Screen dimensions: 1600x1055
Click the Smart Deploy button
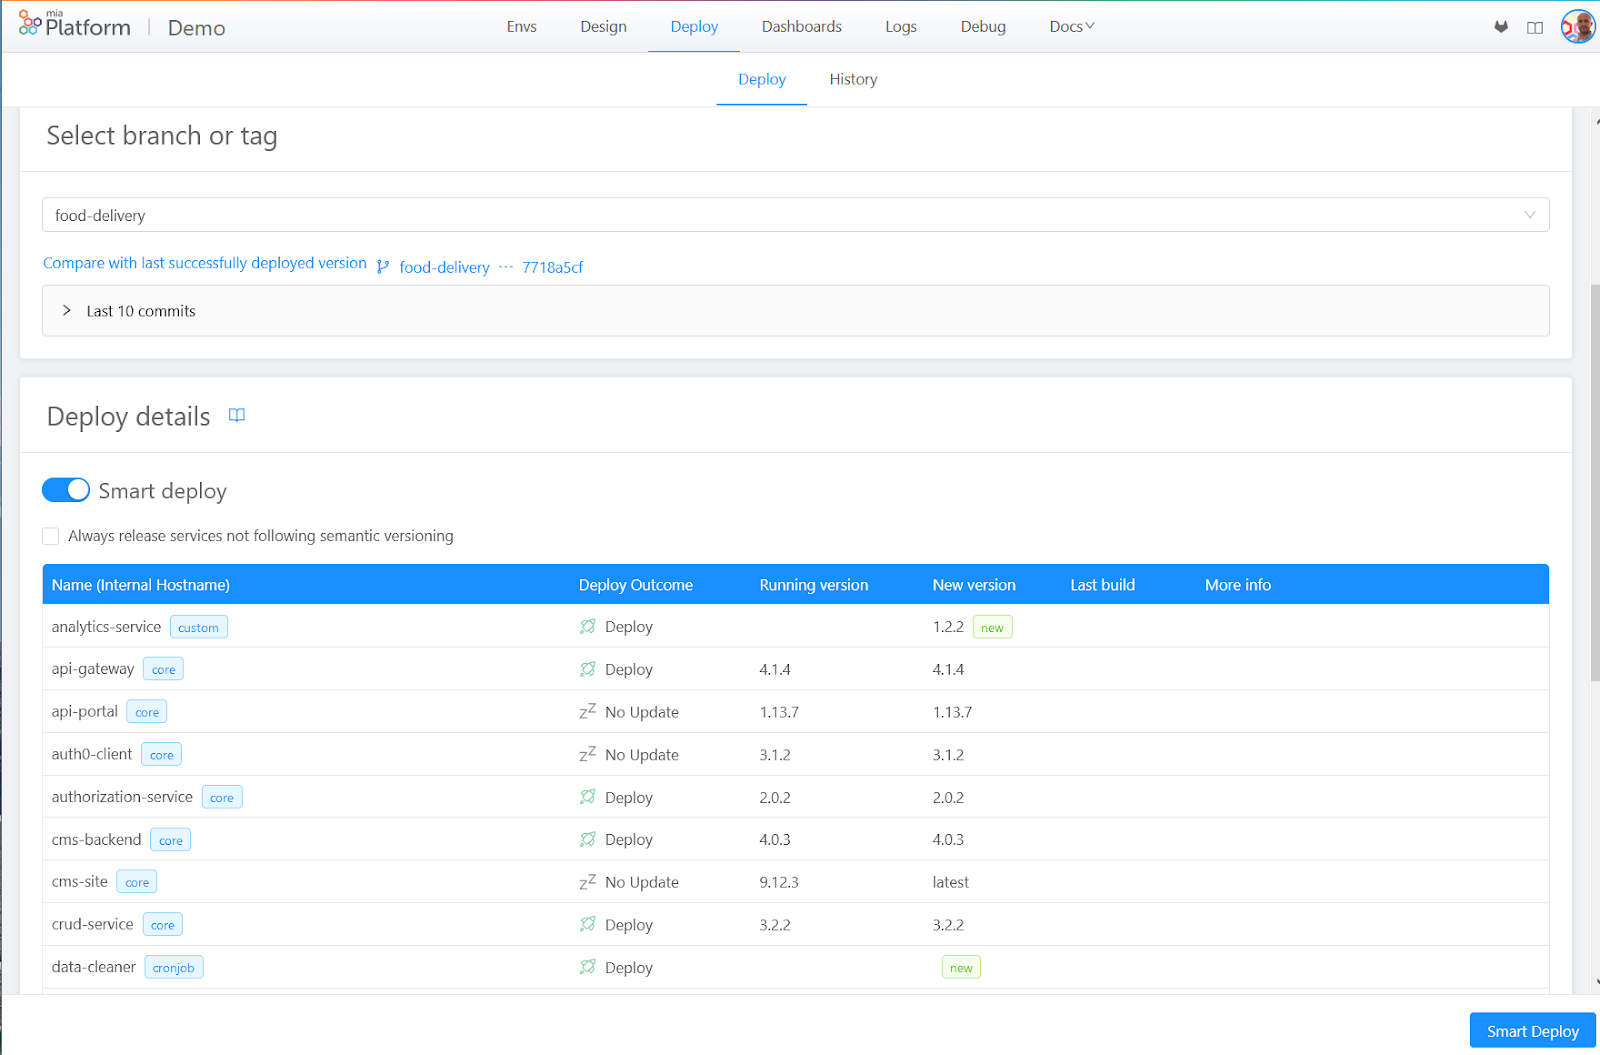pos(1531,1030)
